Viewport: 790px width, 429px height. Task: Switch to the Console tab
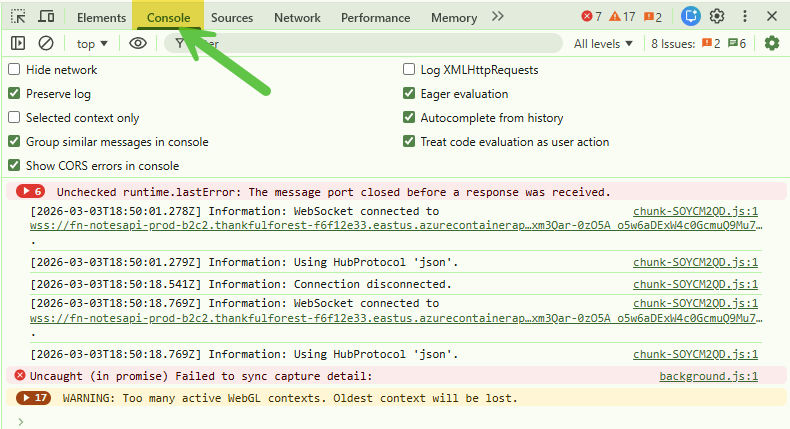(168, 18)
